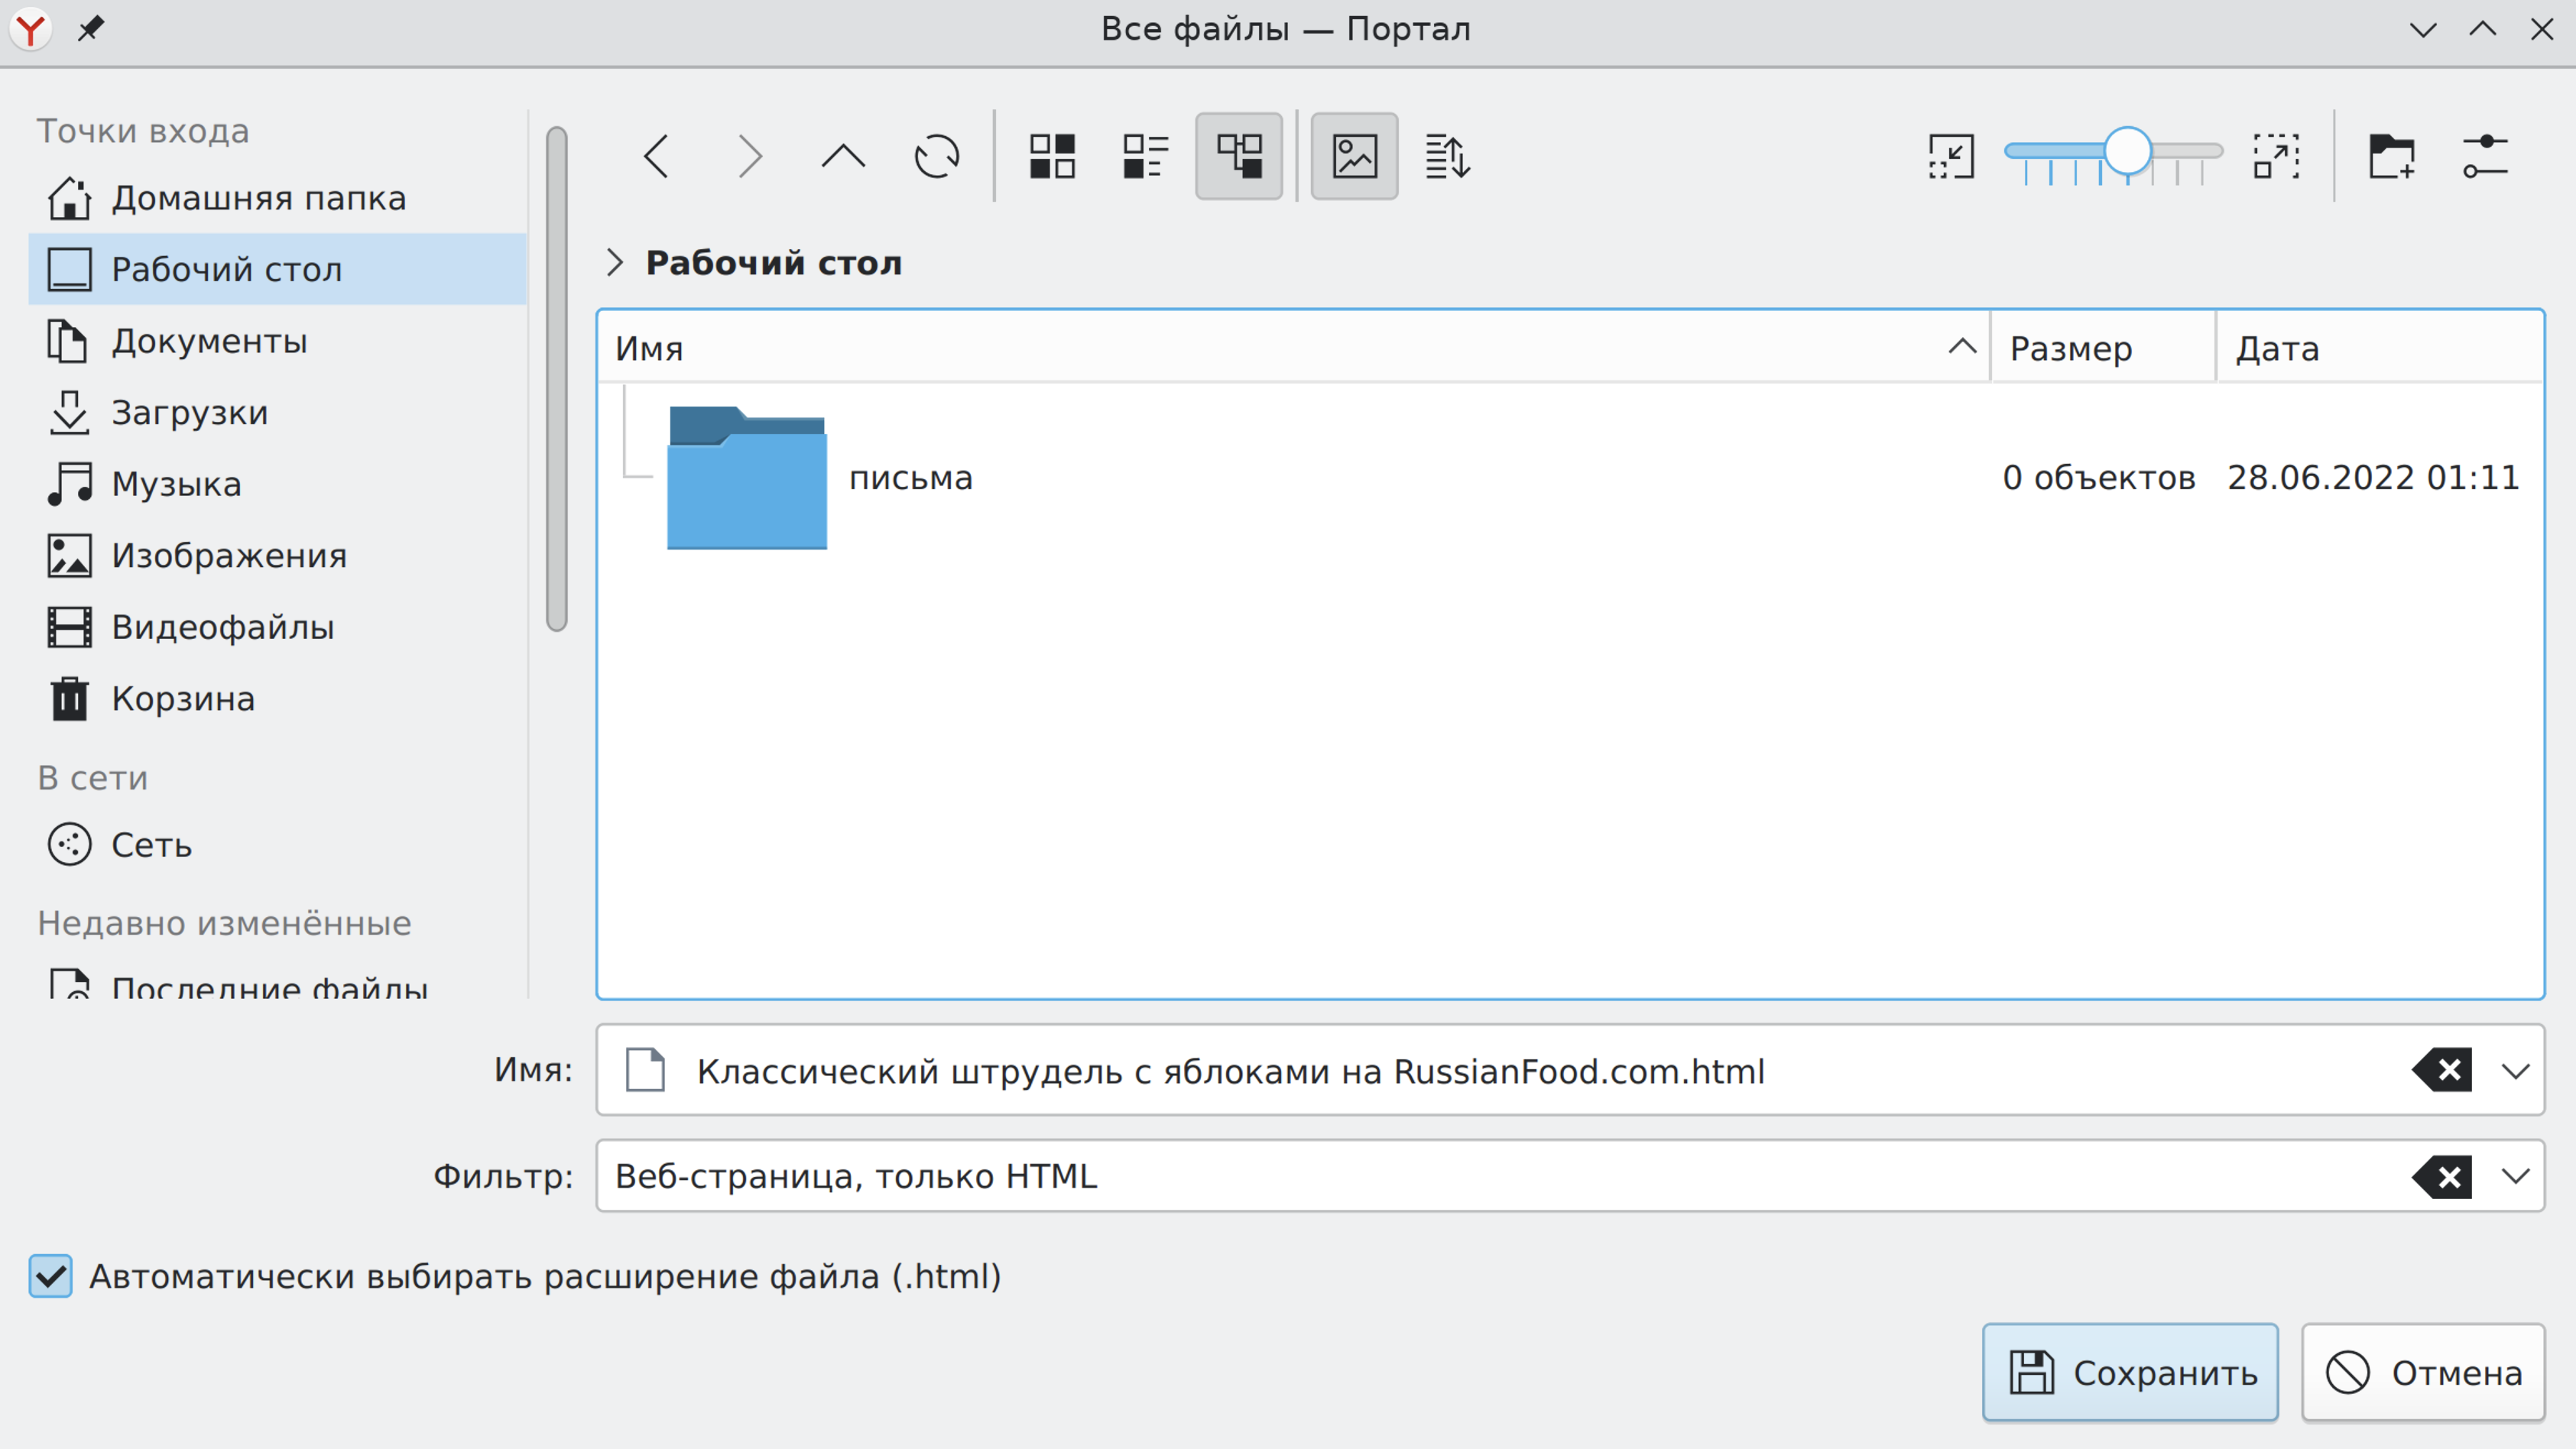
Task: Increase icon size with zoom-in icon
Action: (2276, 157)
